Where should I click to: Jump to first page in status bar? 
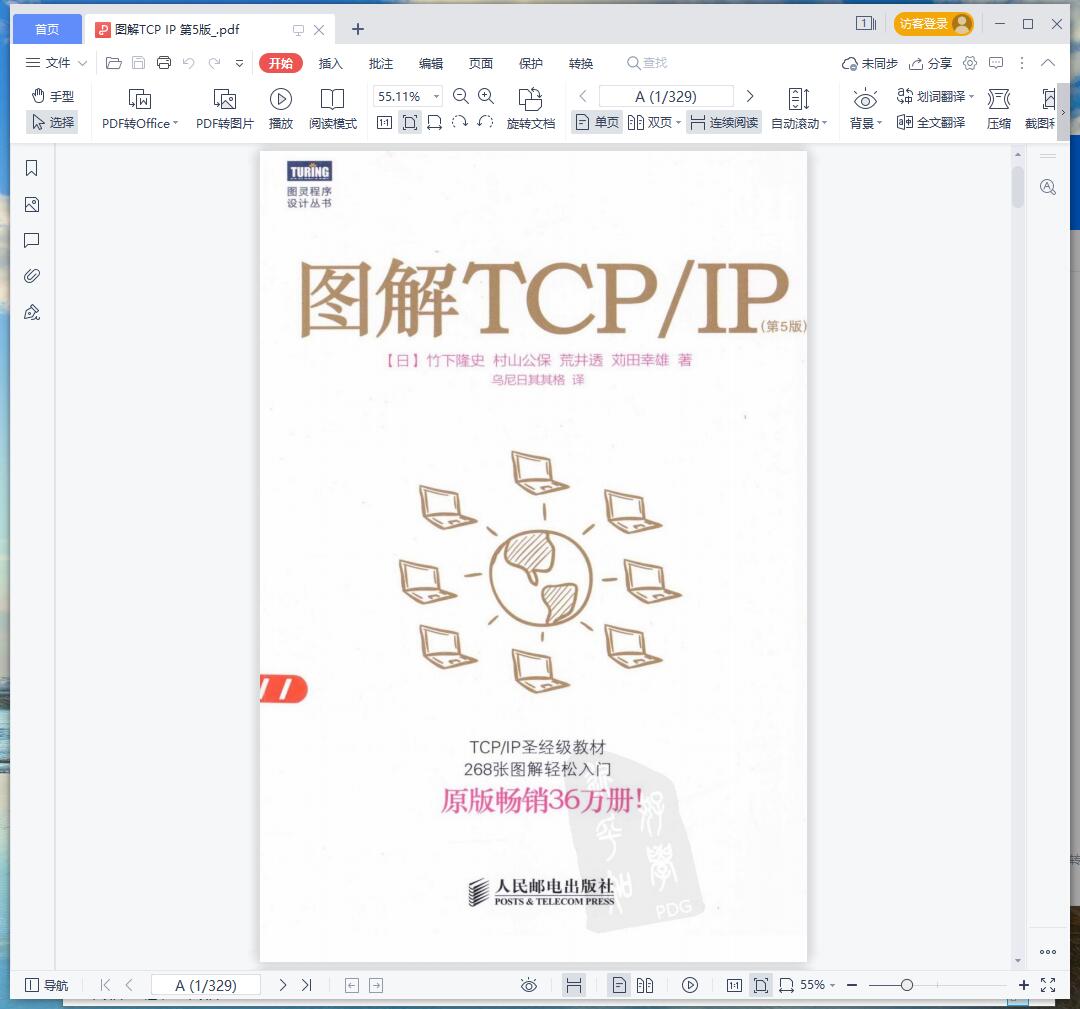pyautogui.click(x=105, y=985)
